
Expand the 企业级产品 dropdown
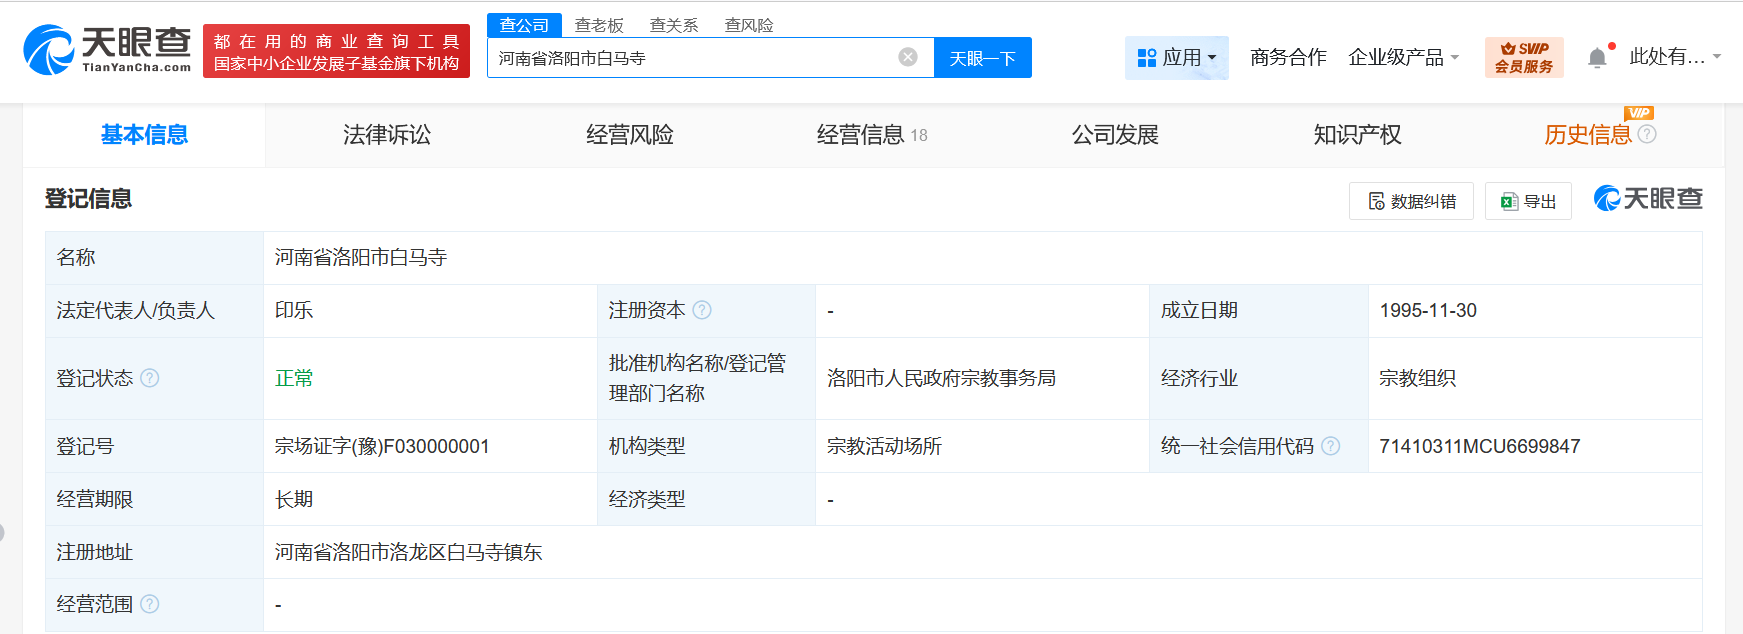click(1403, 58)
